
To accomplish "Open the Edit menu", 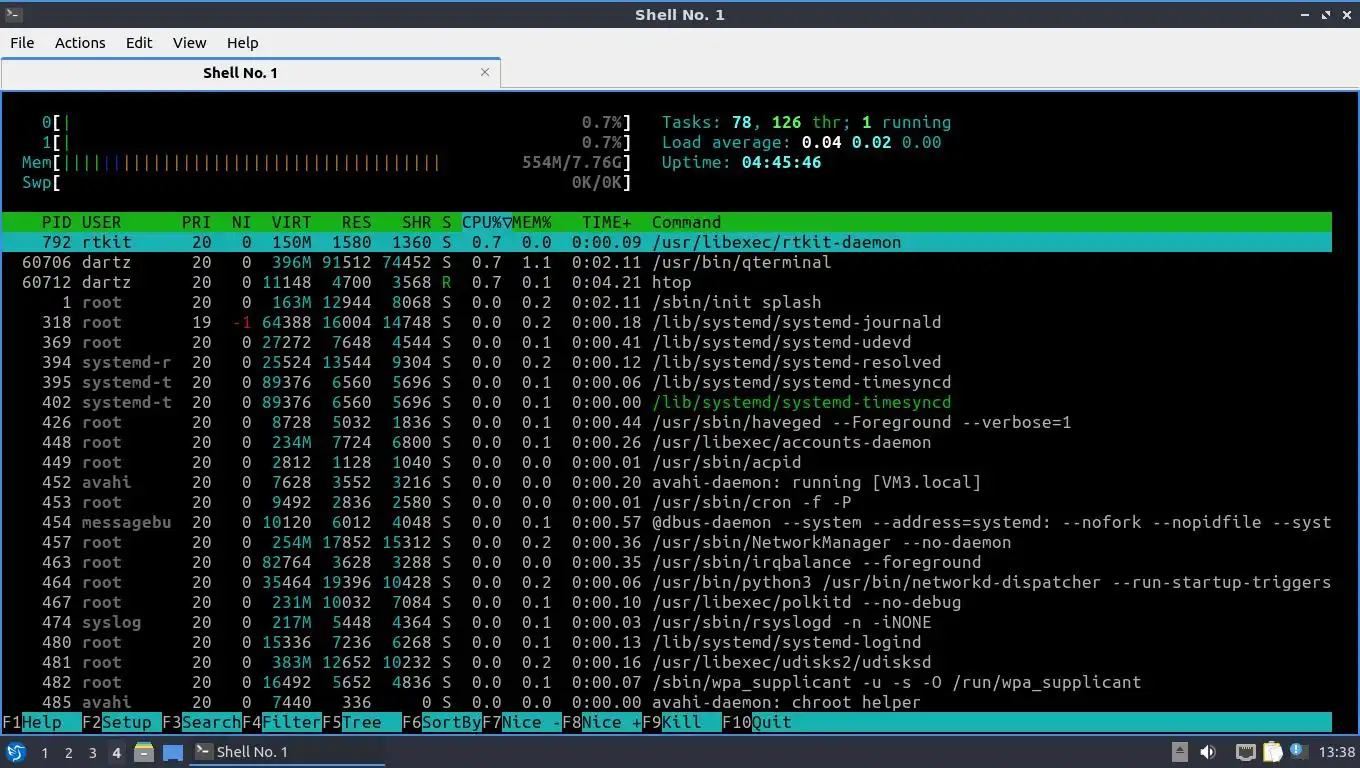I will point(139,42).
